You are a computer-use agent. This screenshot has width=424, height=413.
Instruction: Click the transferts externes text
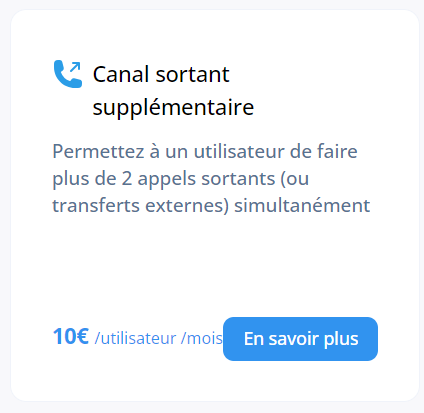tap(141, 205)
